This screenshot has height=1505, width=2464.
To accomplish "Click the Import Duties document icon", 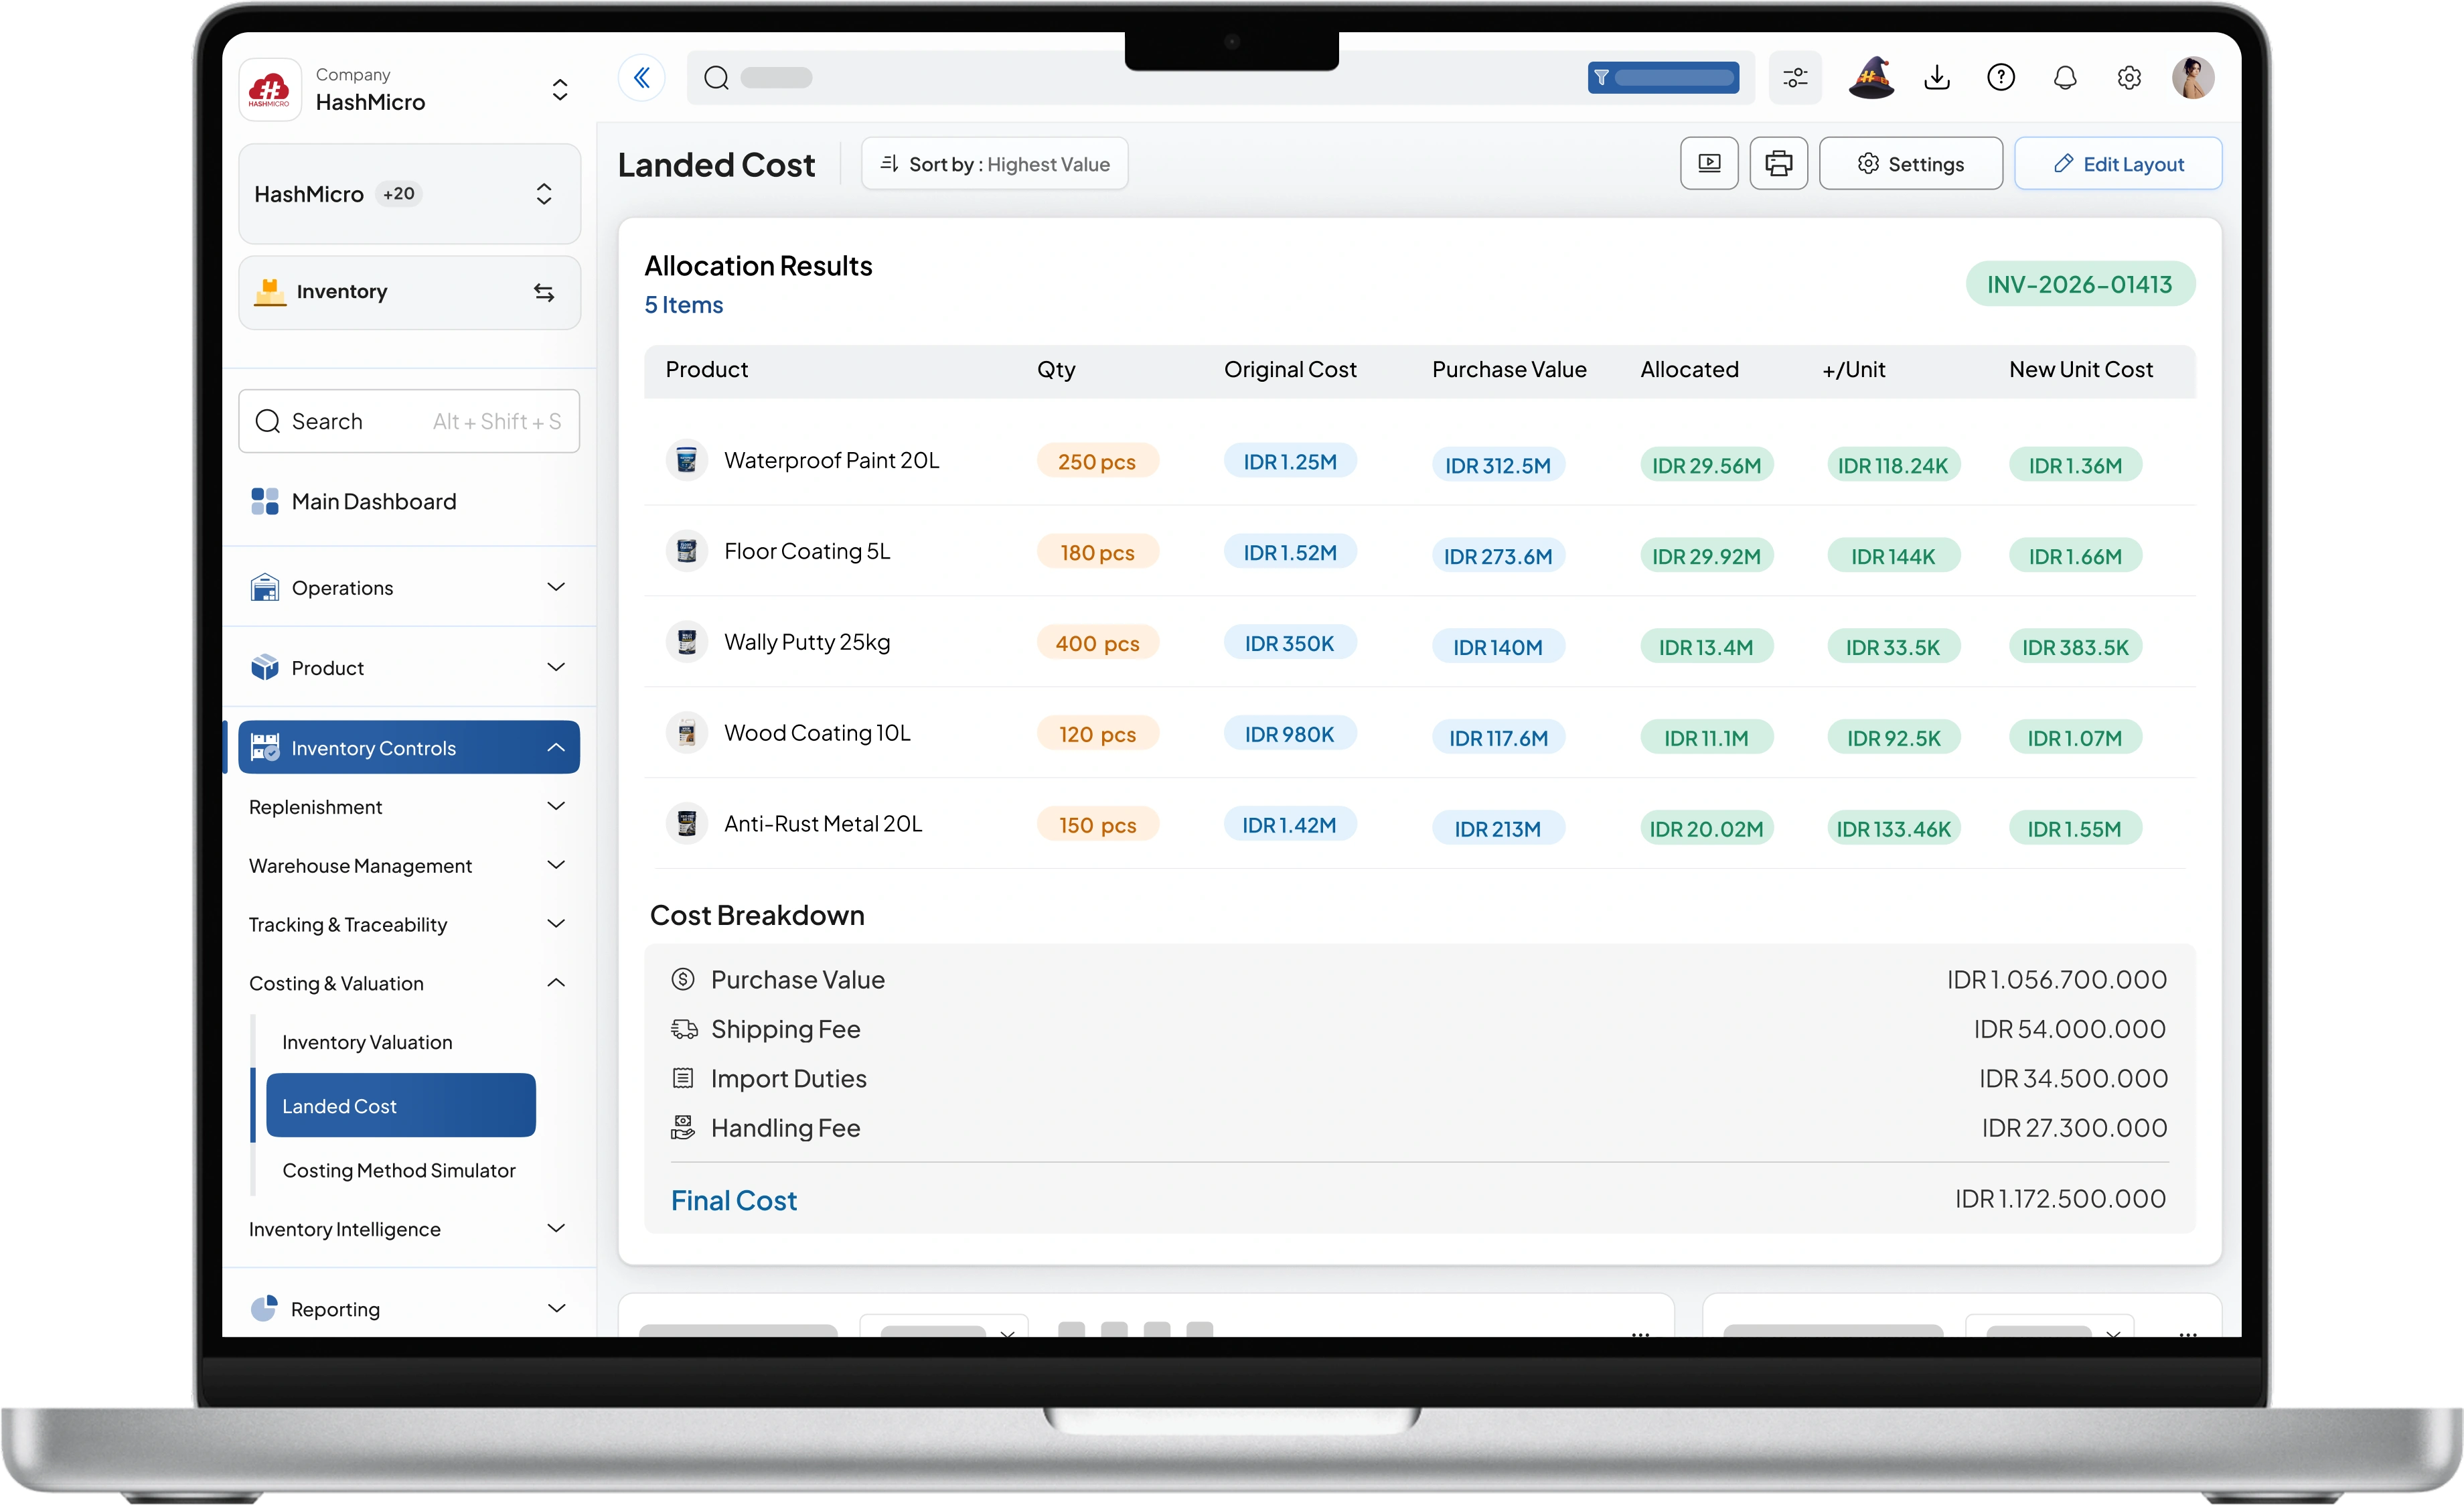I will point(683,1078).
